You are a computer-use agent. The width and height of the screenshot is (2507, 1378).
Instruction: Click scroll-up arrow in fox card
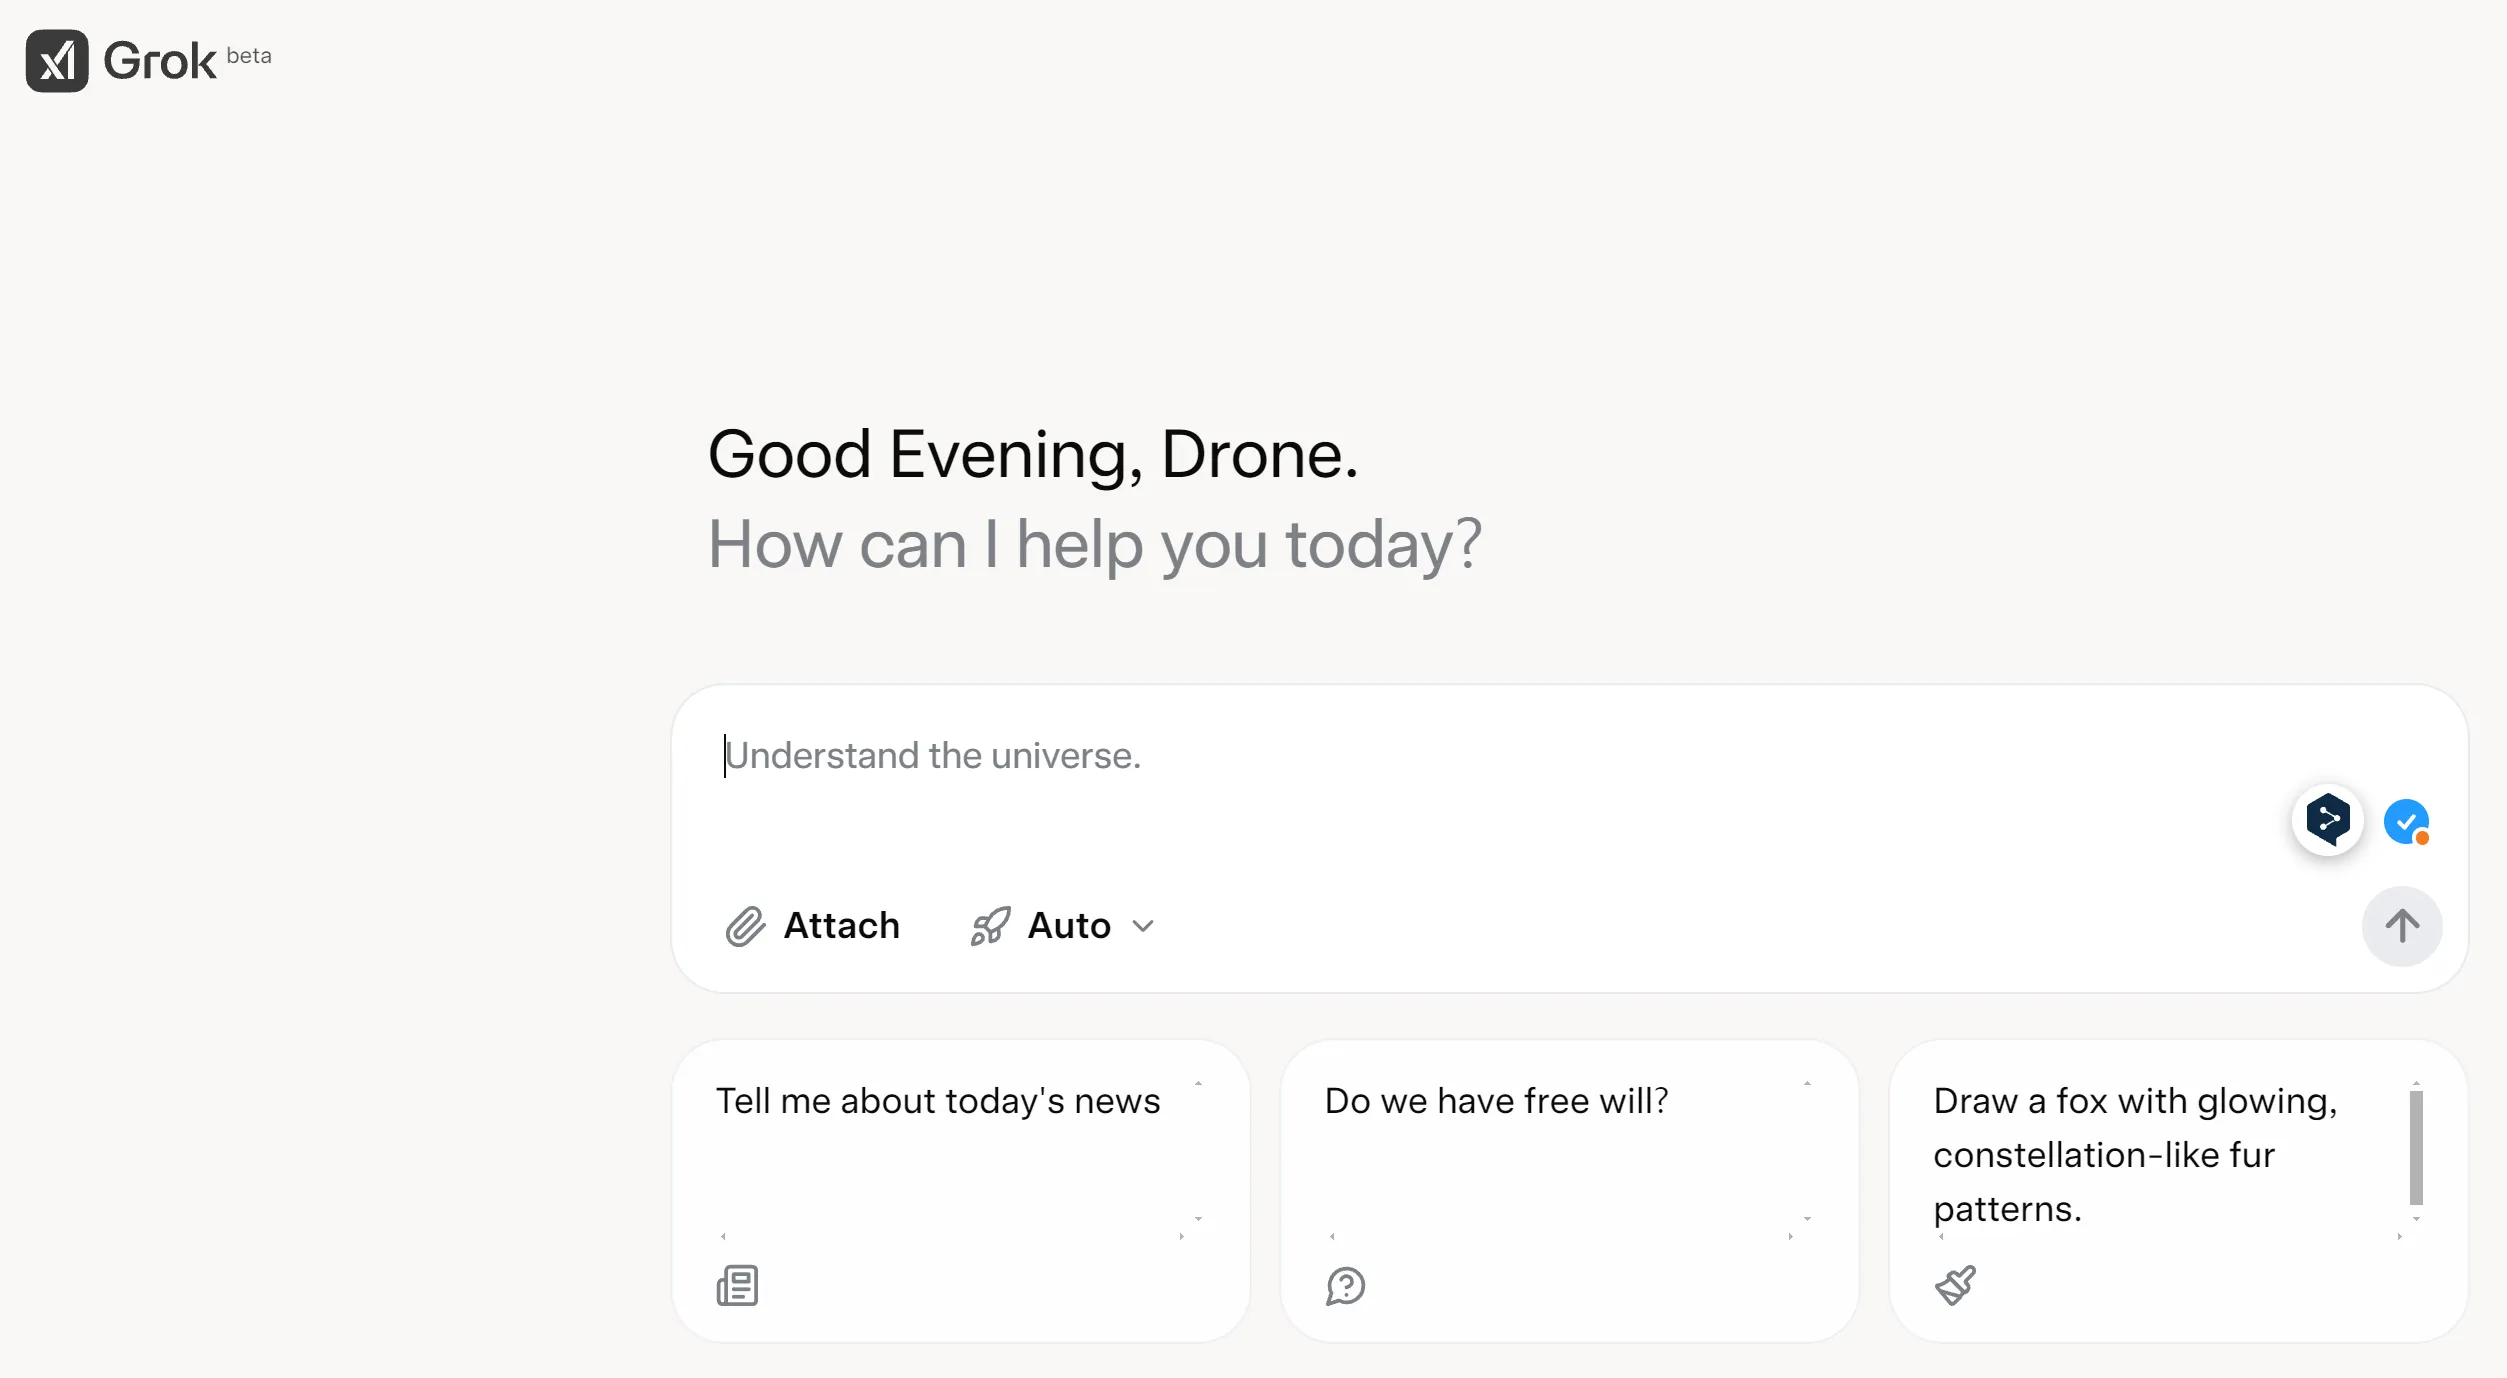coord(2416,1083)
